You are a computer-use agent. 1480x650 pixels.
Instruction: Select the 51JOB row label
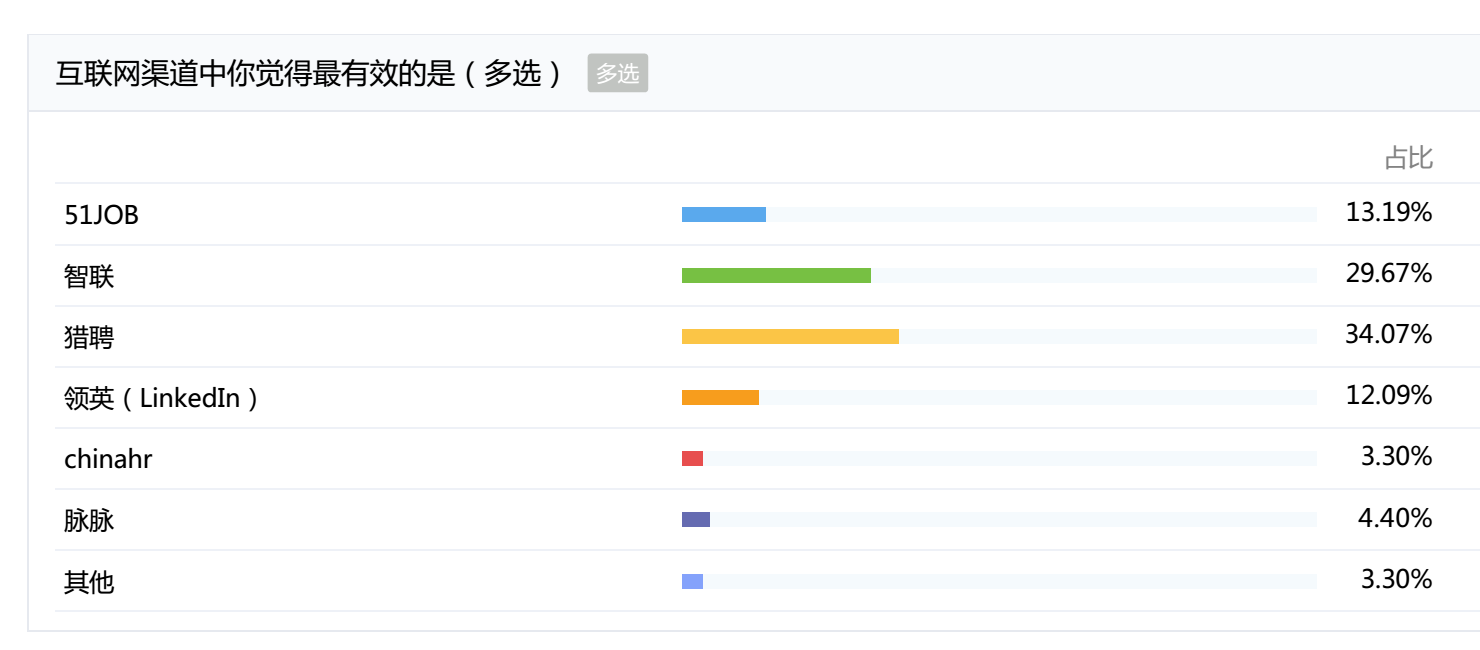pos(101,214)
